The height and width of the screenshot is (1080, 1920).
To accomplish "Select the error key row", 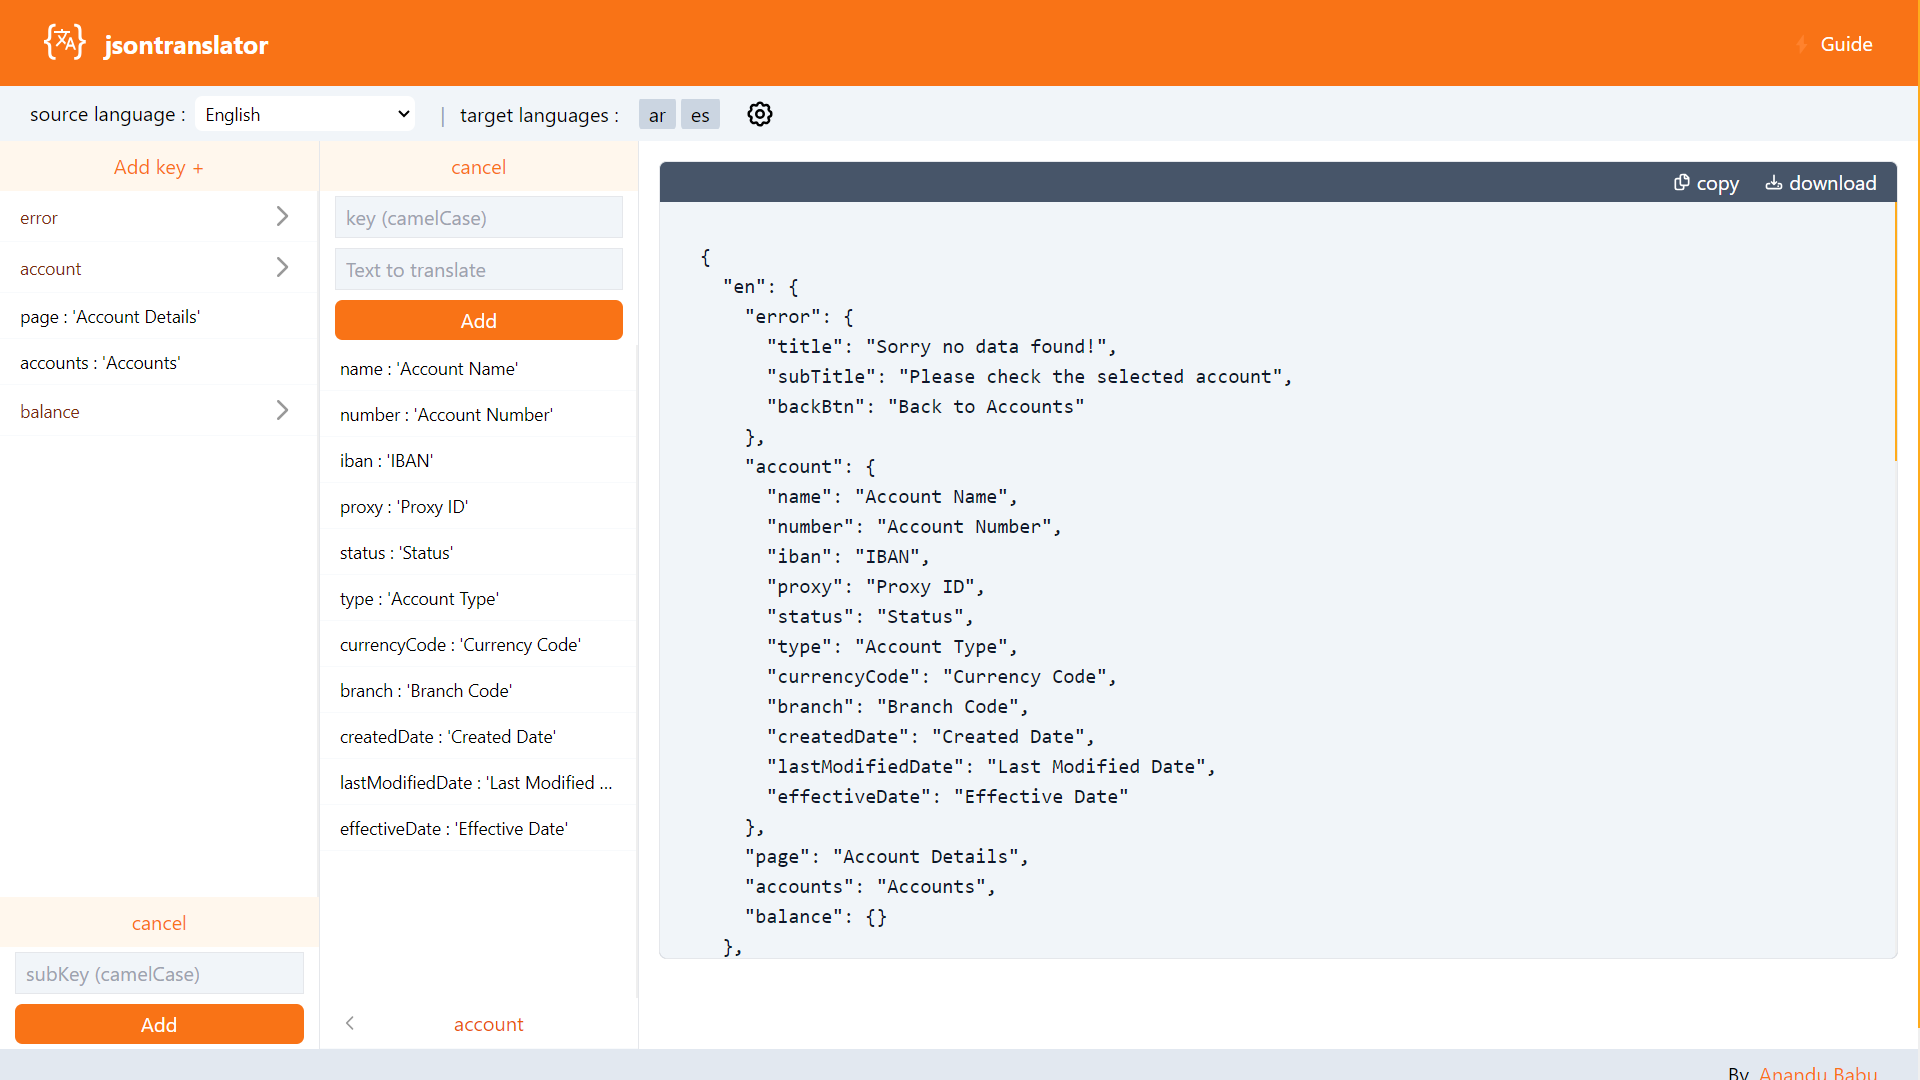I will tap(159, 217).
